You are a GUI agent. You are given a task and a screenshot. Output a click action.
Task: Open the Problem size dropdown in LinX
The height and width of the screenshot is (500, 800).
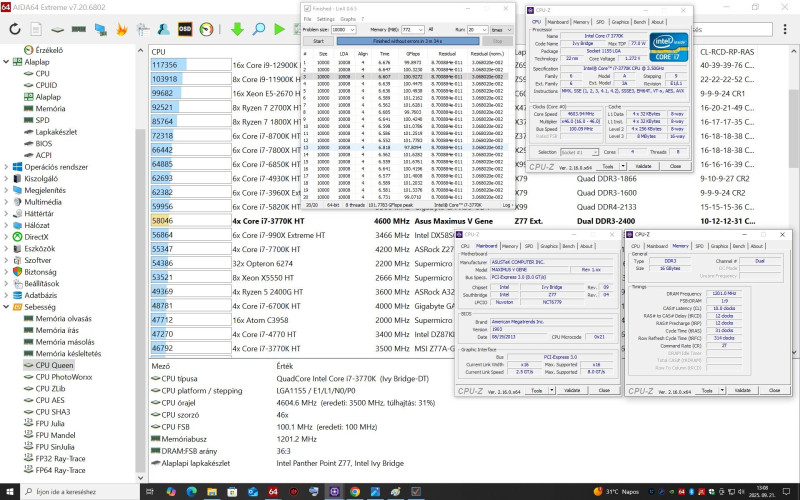(352, 30)
